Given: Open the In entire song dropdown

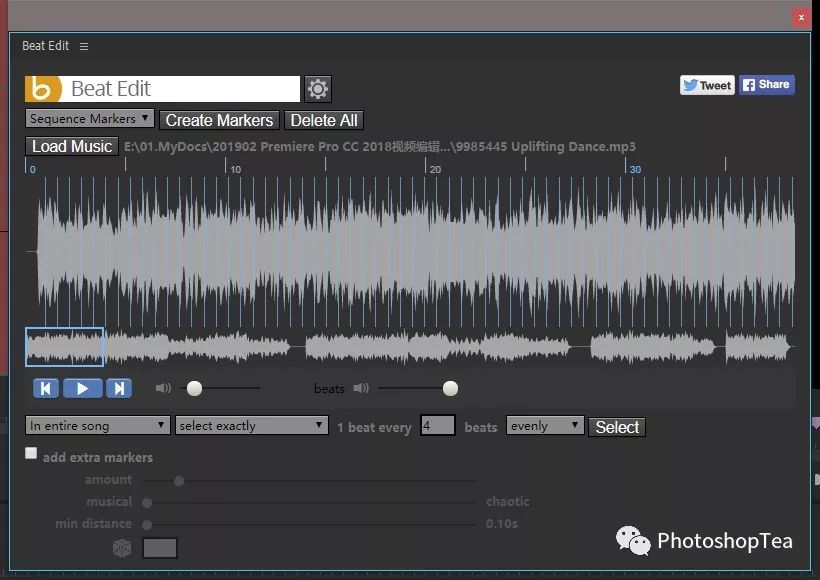Looking at the screenshot, I should 98,426.
